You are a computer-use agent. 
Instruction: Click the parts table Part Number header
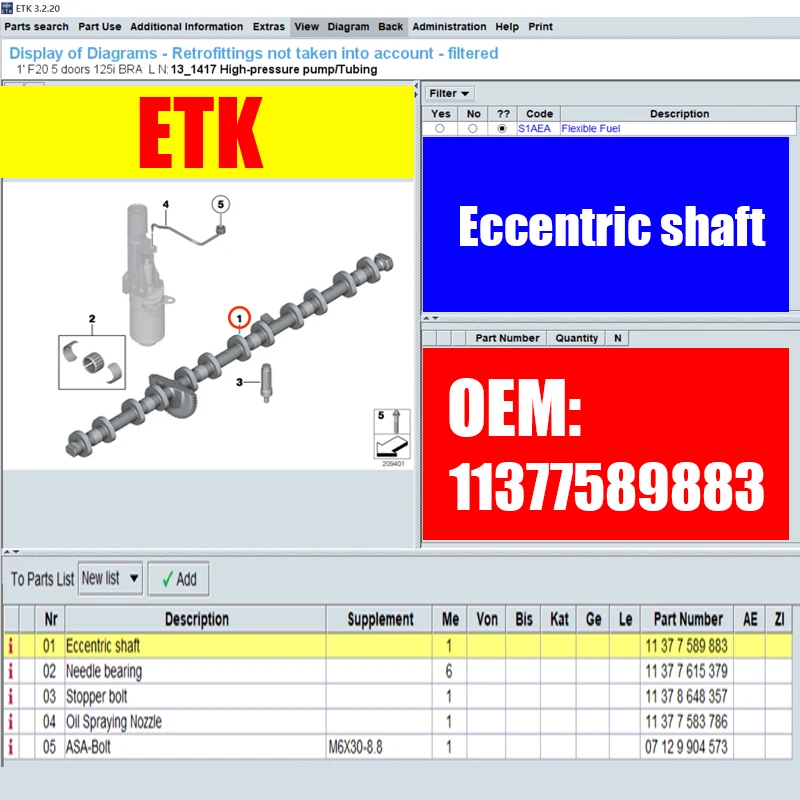coord(687,619)
